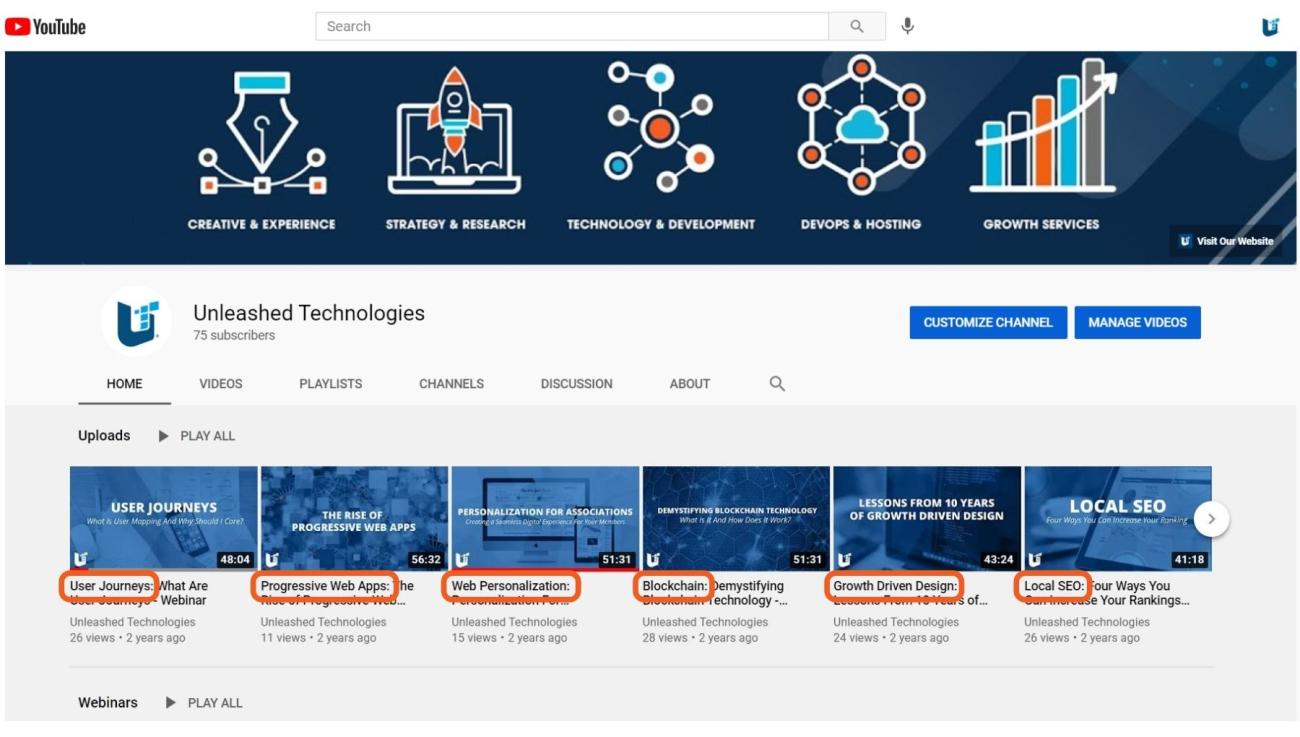Select the Discussion tab

[x=576, y=384]
